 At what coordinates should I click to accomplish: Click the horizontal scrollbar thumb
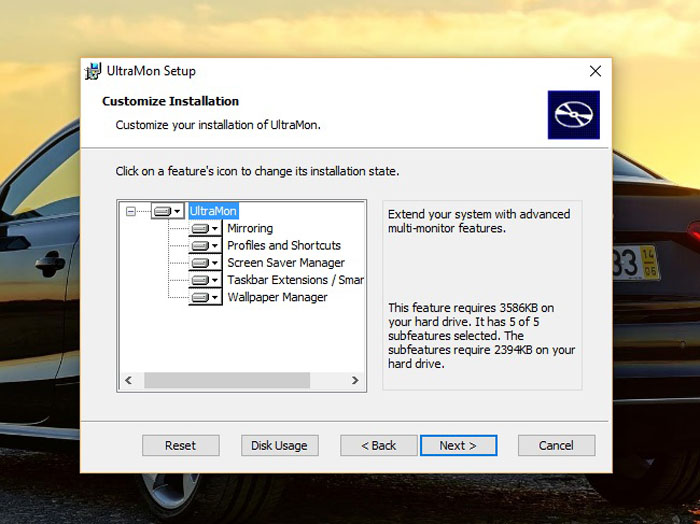coord(227,380)
